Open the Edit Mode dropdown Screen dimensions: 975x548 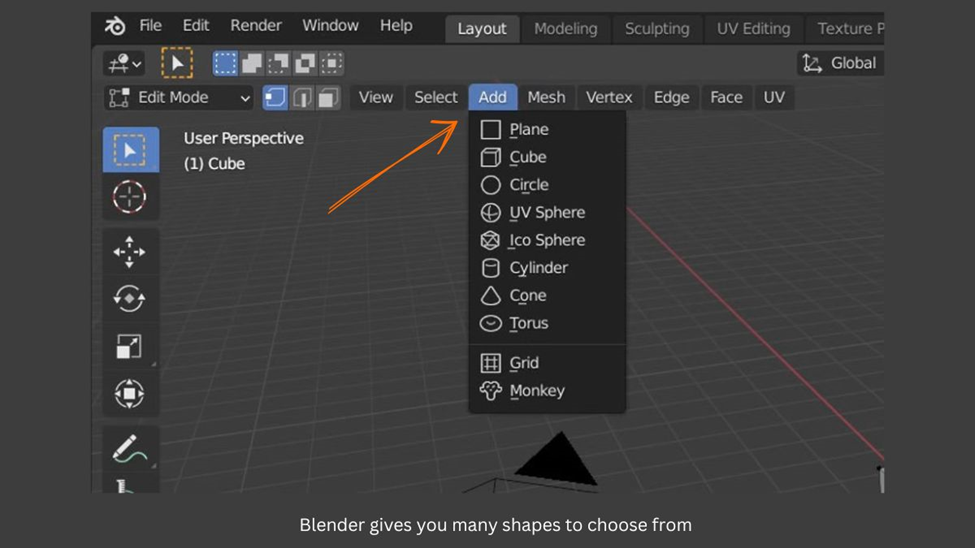tap(178, 98)
